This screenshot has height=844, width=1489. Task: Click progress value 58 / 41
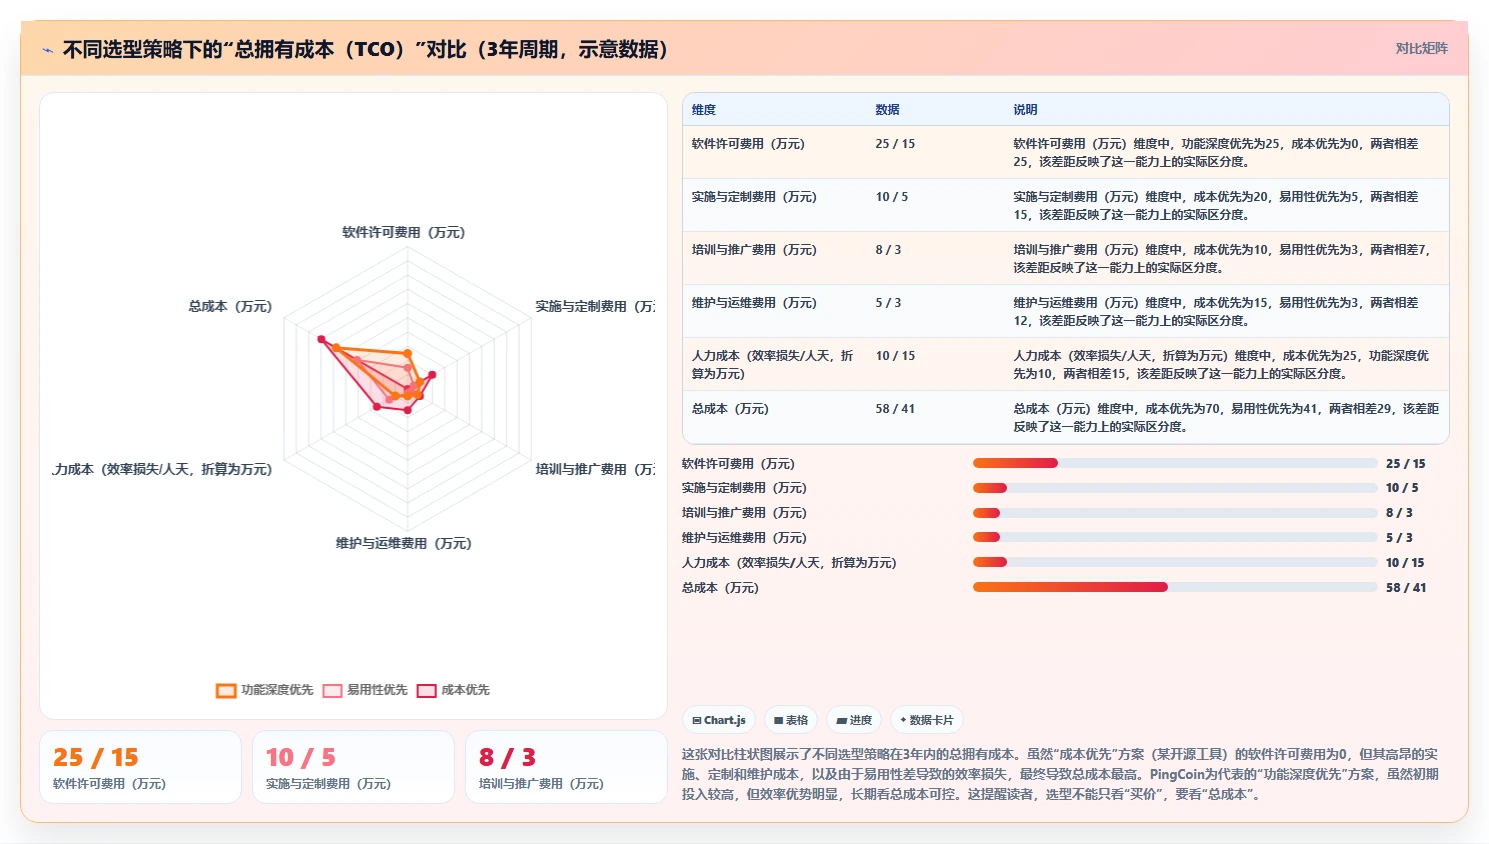pyautogui.click(x=1406, y=588)
